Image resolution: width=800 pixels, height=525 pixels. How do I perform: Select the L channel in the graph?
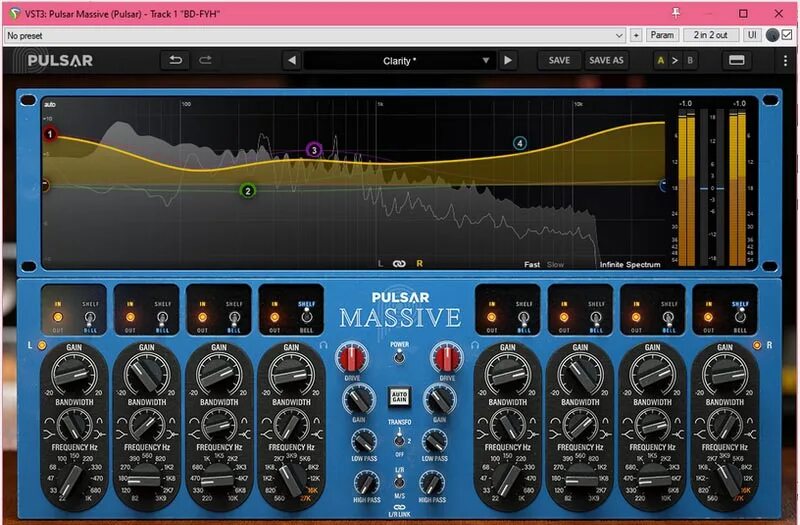[380, 263]
